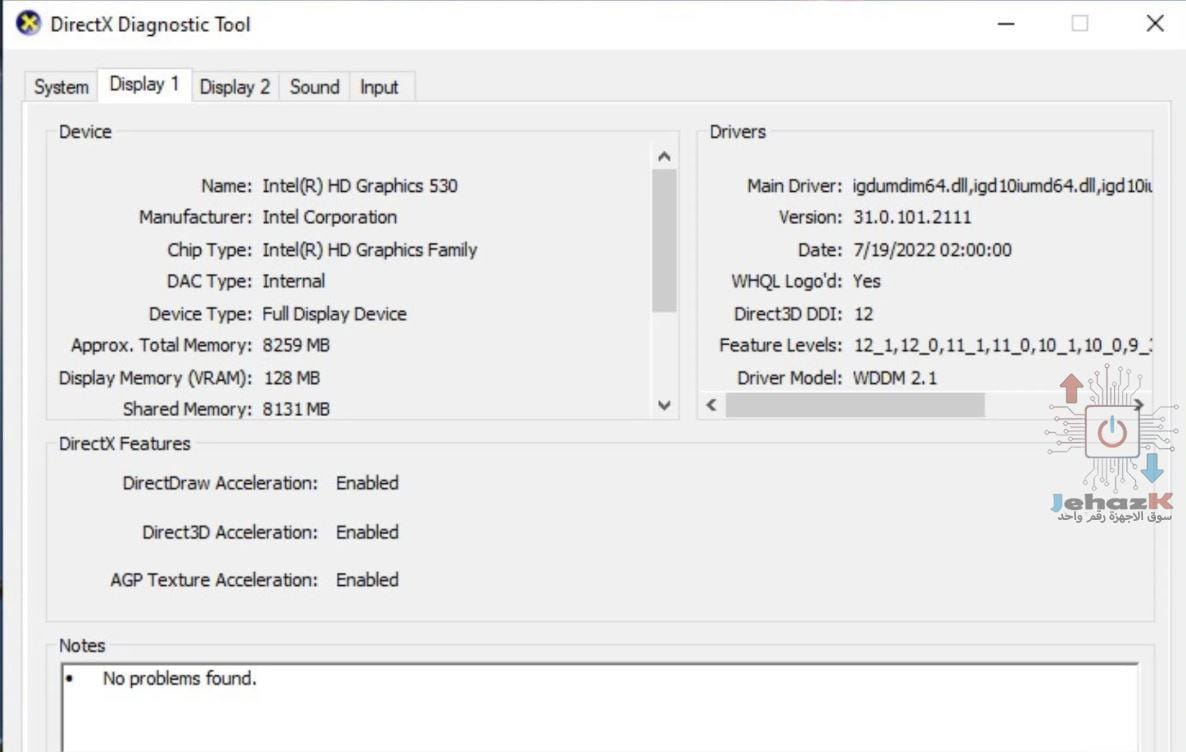Image resolution: width=1186 pixels, height=752 pixels.
Task: Click the DAC Type value 'Internal'
Action: 293,281
